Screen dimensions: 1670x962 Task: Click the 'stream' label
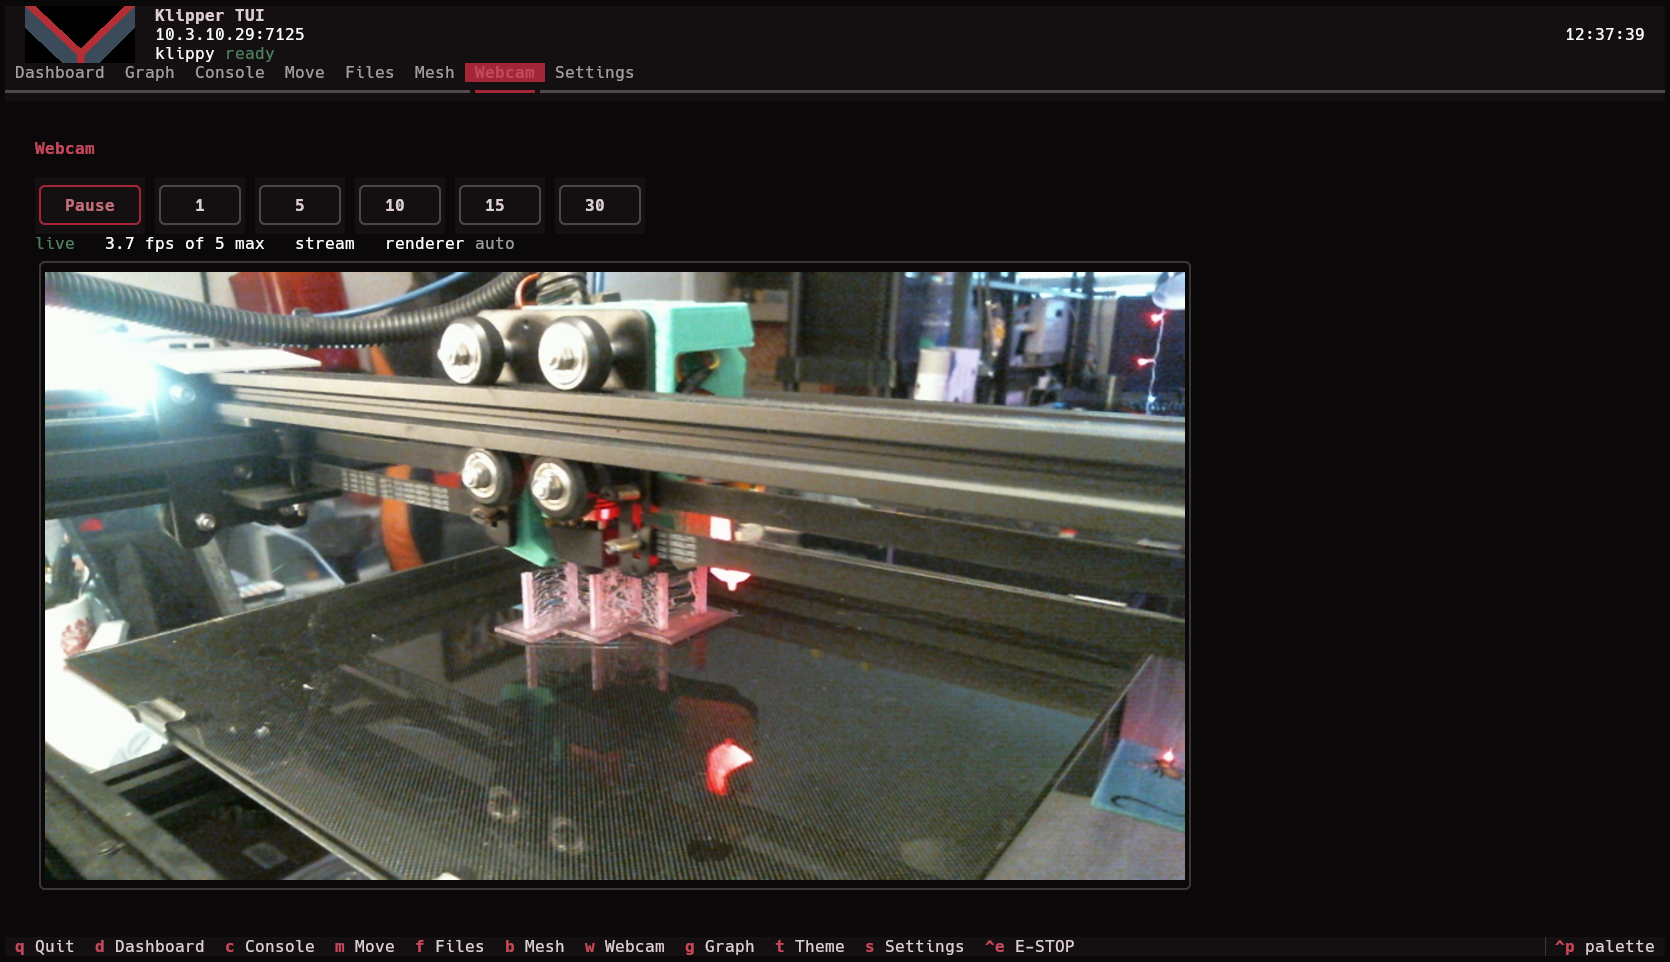tap(325, 243)
